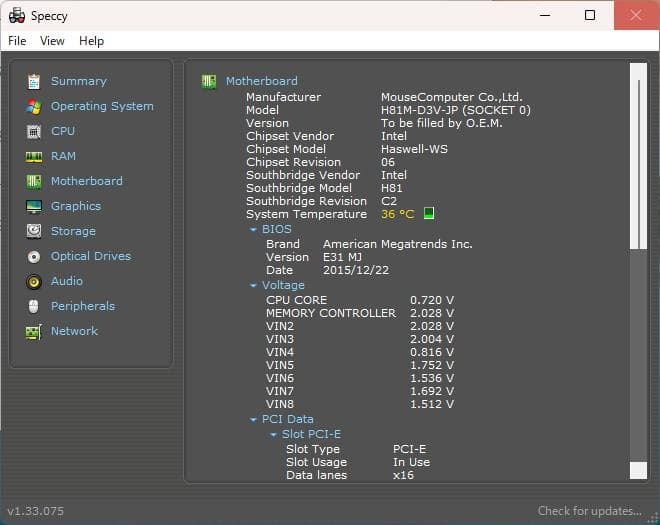
Task: Open the Graphics section
Action: pos(76,206)
